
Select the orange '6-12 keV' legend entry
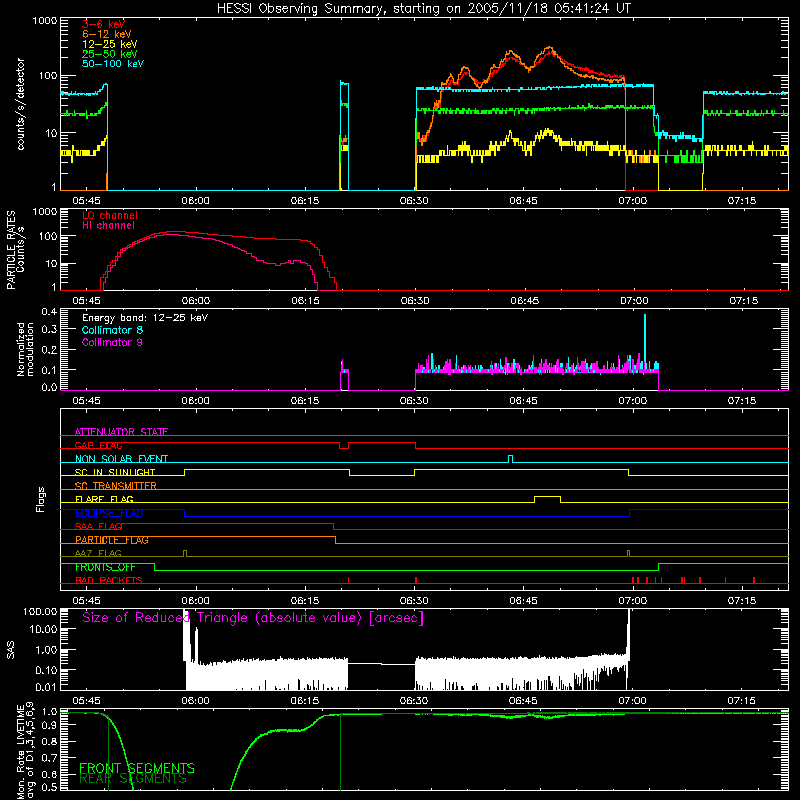[x=107, y=34]
